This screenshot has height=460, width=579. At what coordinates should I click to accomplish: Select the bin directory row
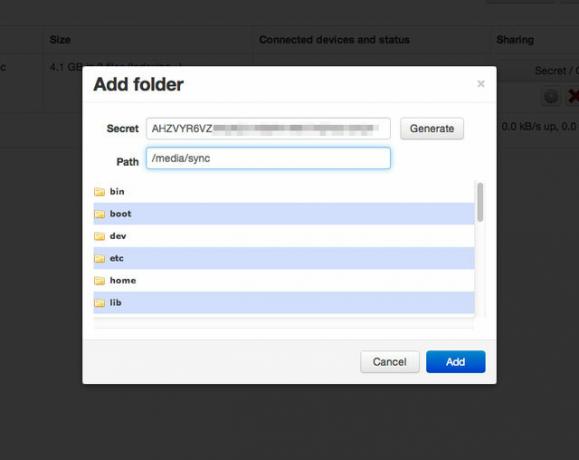(x=284, y=192)
